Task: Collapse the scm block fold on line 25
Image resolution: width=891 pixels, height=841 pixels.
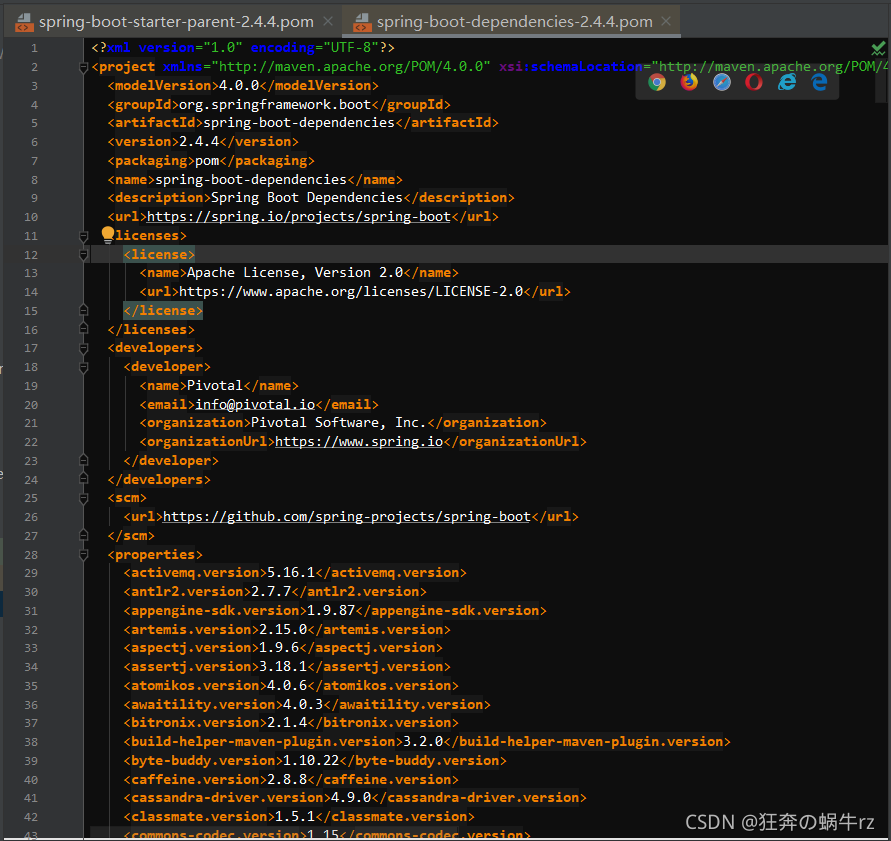Action: click(84, 498)
